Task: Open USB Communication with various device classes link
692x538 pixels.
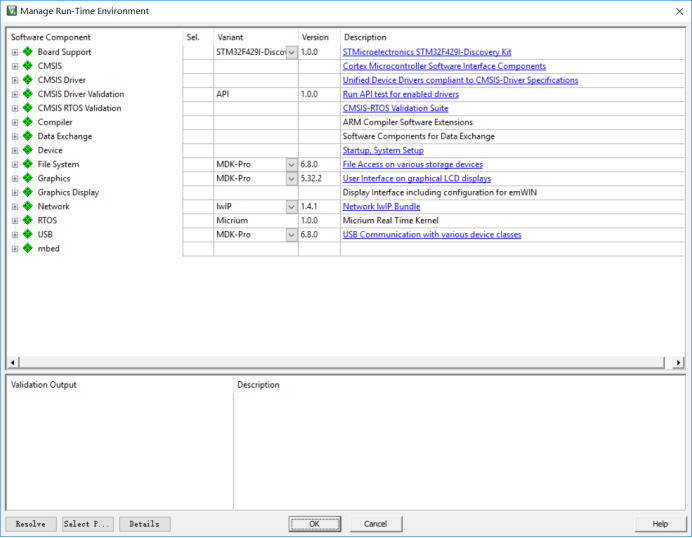Action: point(432,235)
